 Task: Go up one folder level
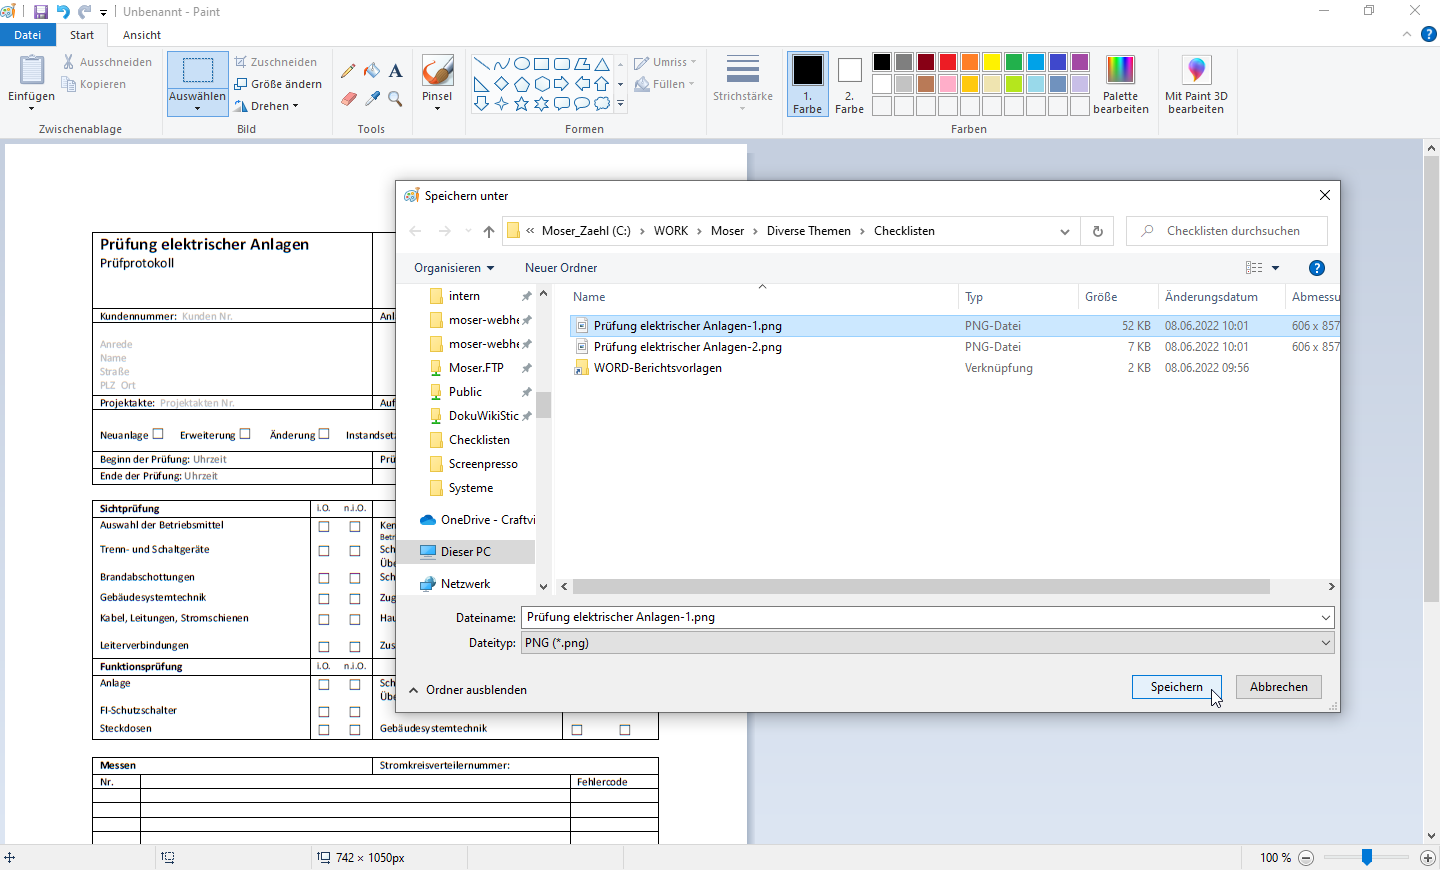coord(489,231)
